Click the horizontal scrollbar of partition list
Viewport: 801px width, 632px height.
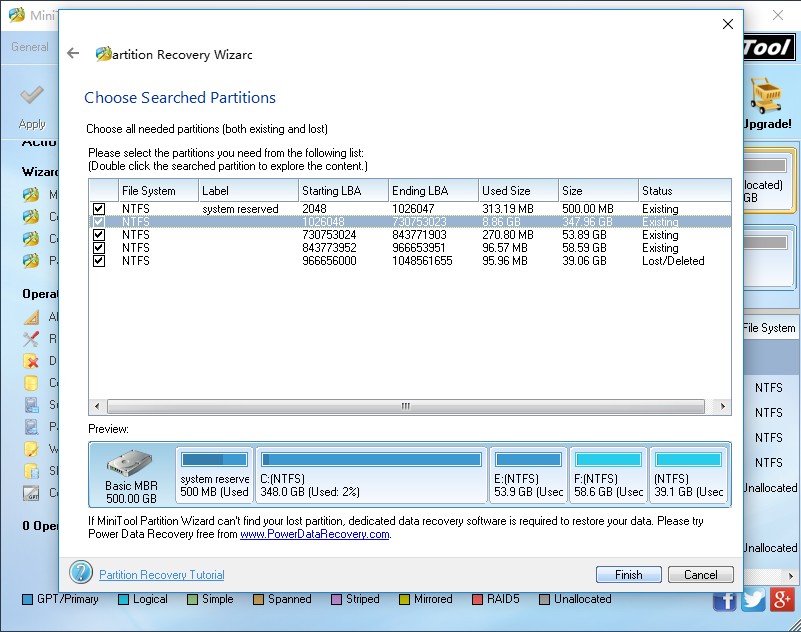406,407
